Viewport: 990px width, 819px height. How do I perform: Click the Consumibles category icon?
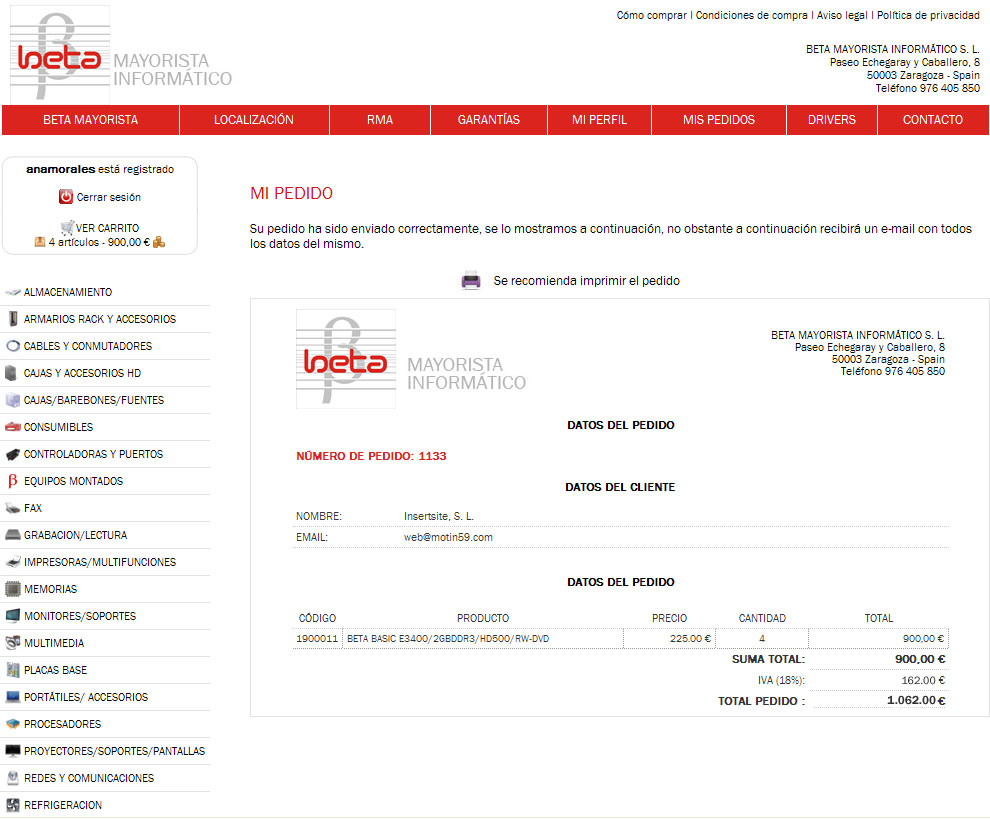(13, 427)
